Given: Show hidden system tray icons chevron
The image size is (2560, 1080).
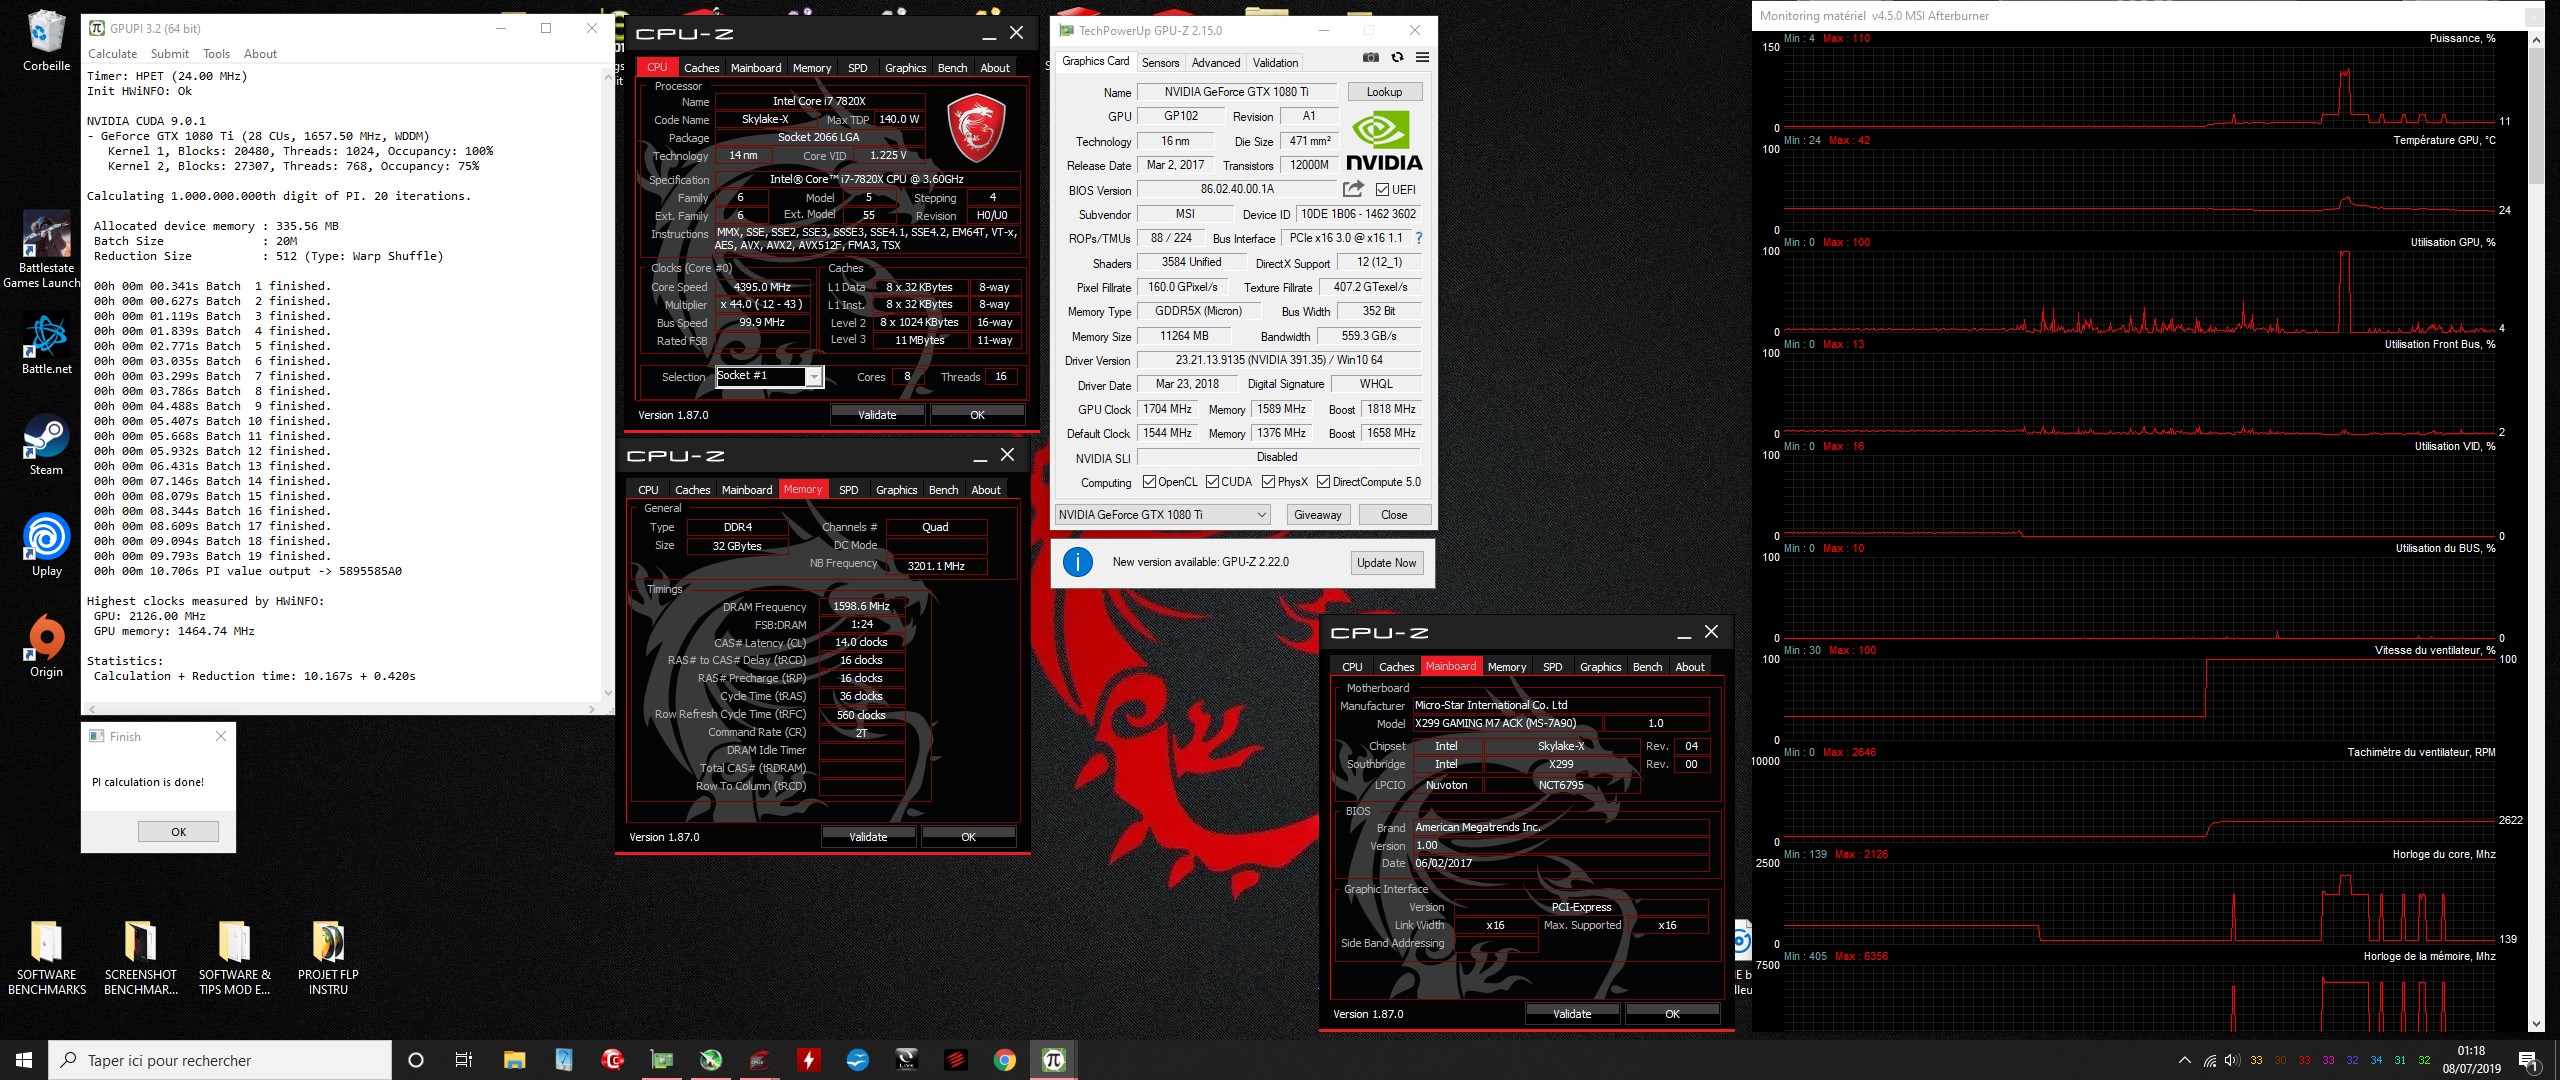Looking at the screenshot, I should [2185, 1060].
